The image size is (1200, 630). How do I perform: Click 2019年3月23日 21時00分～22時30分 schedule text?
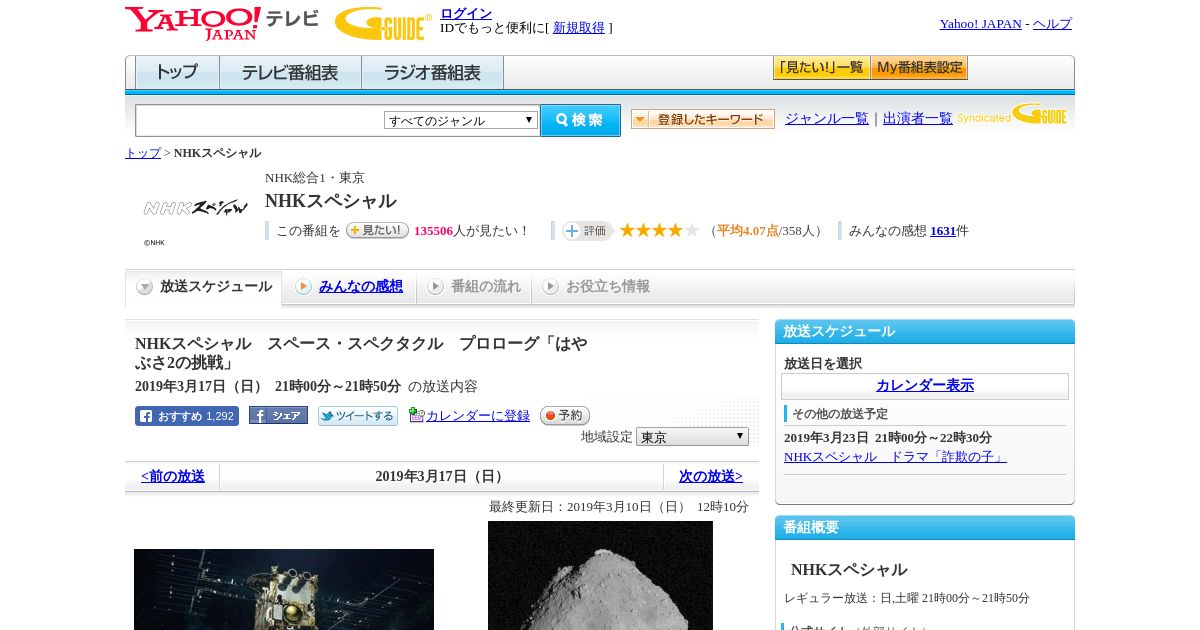coord(888,438)
